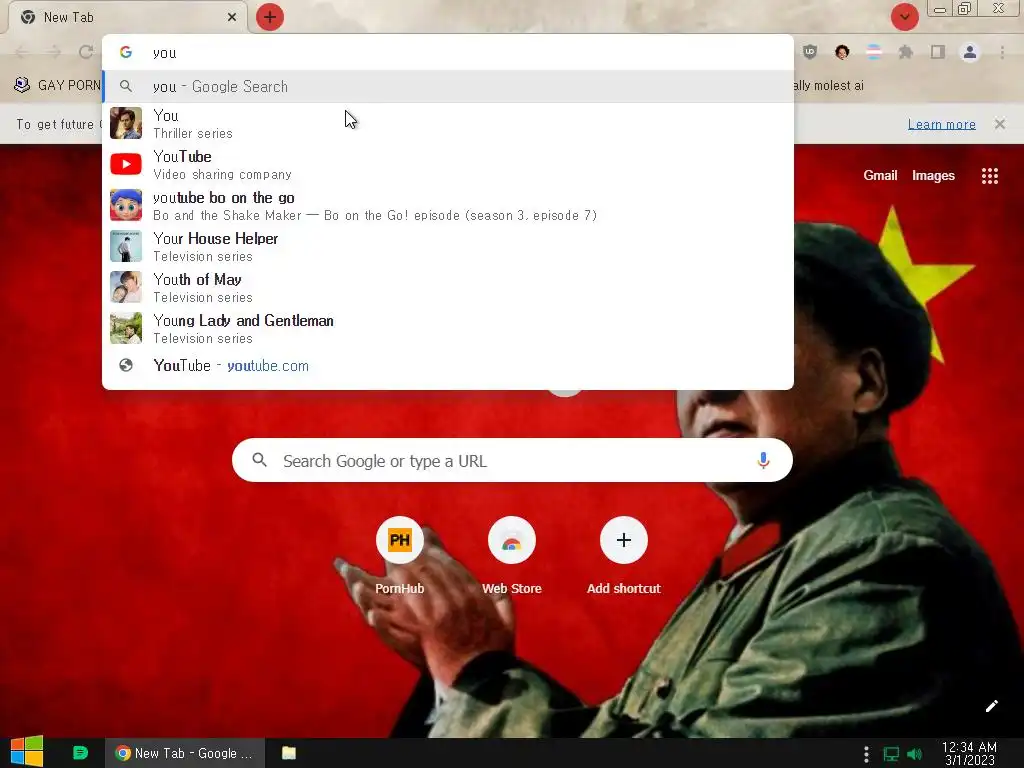Open the Images link
Viewport: 1024px width, 768px height.
933,176
